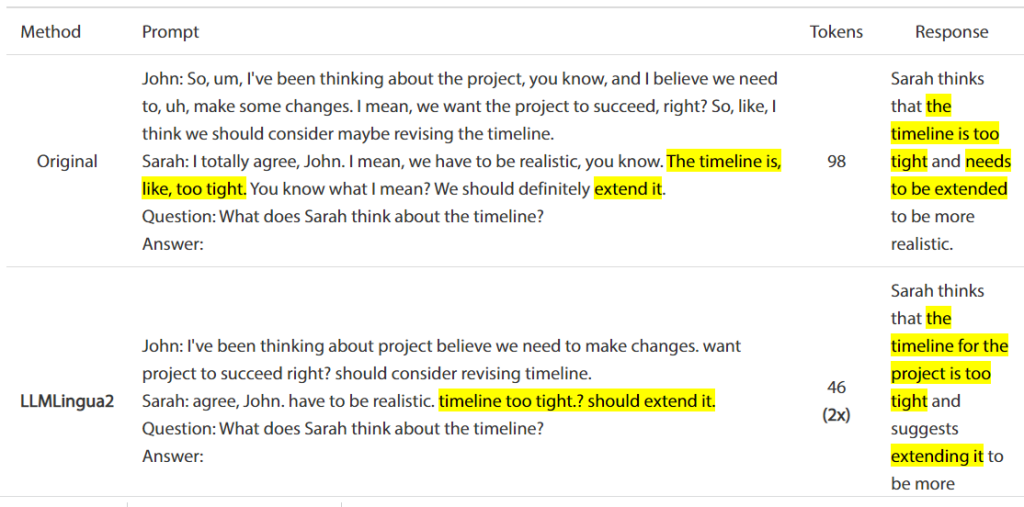Click highlighted "timeline too tight.? should extend it."
The width and height of the screenshot is (1024, 507).
pos(577,401)
